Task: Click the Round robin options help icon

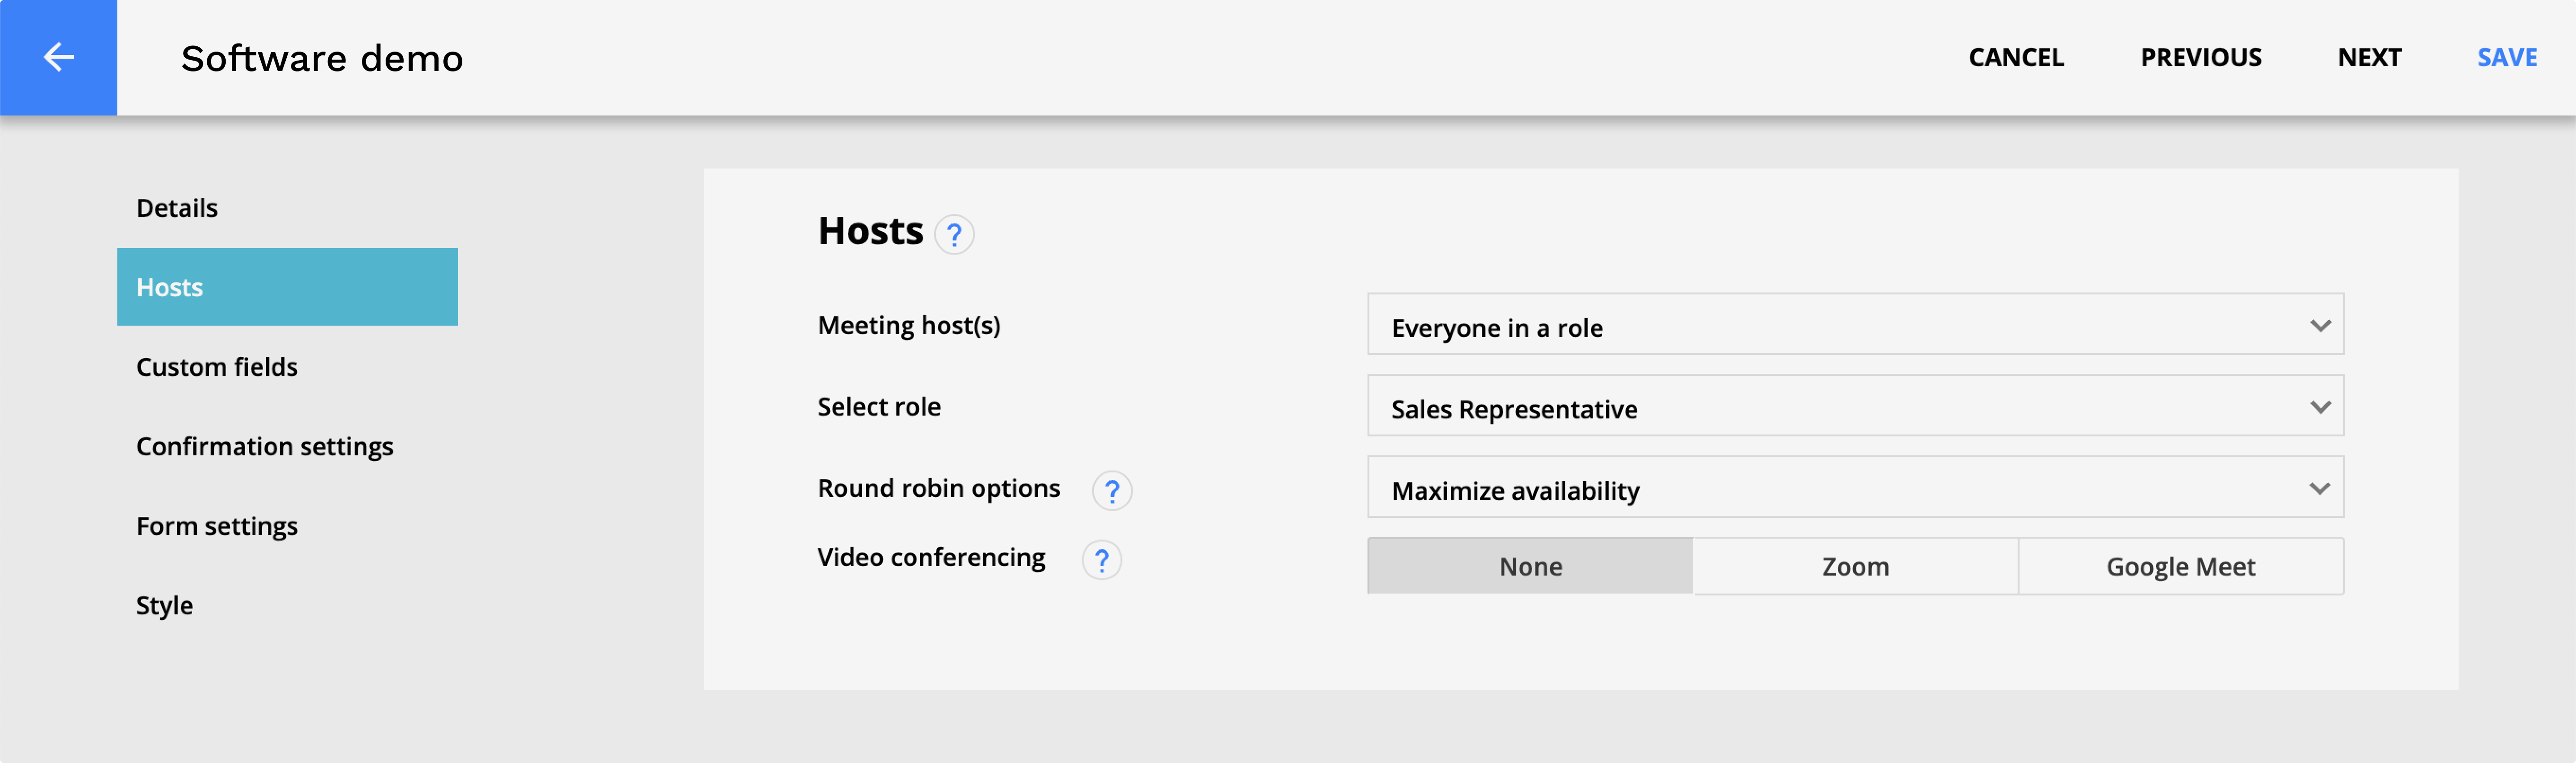Action: pos(1111,491)
